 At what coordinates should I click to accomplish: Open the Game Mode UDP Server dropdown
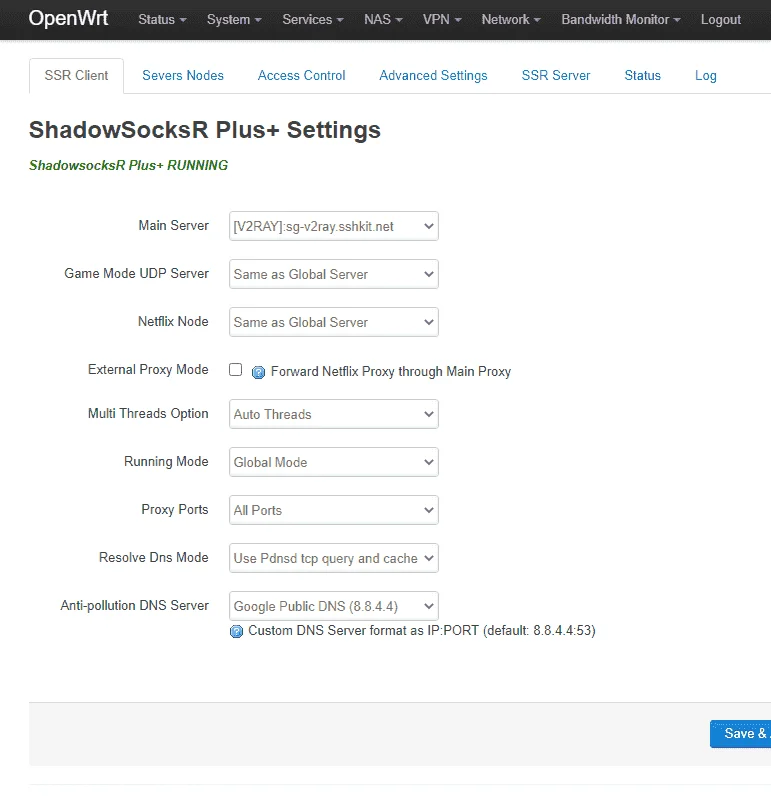334,274
